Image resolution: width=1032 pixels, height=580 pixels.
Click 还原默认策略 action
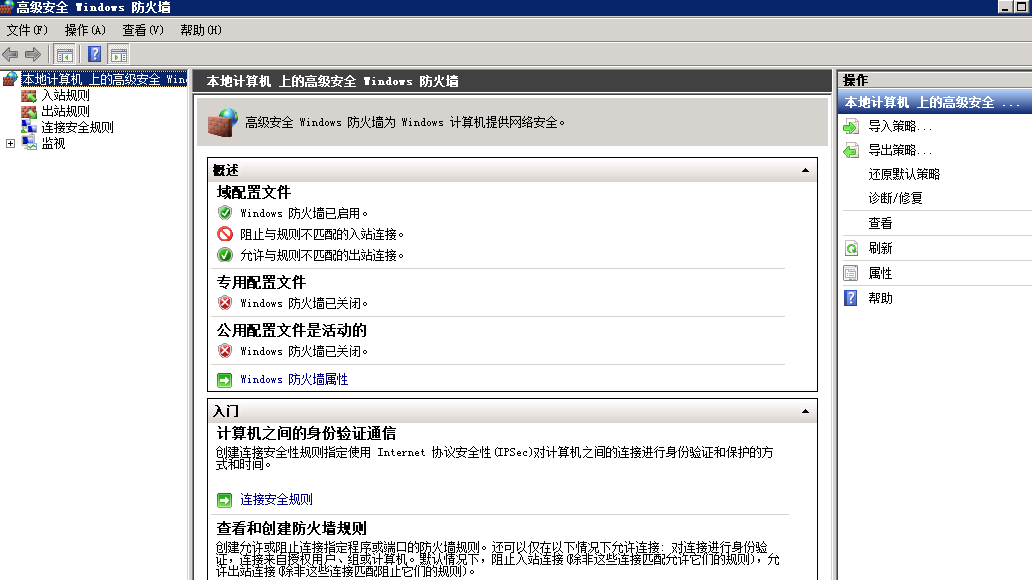pos(904,174)
